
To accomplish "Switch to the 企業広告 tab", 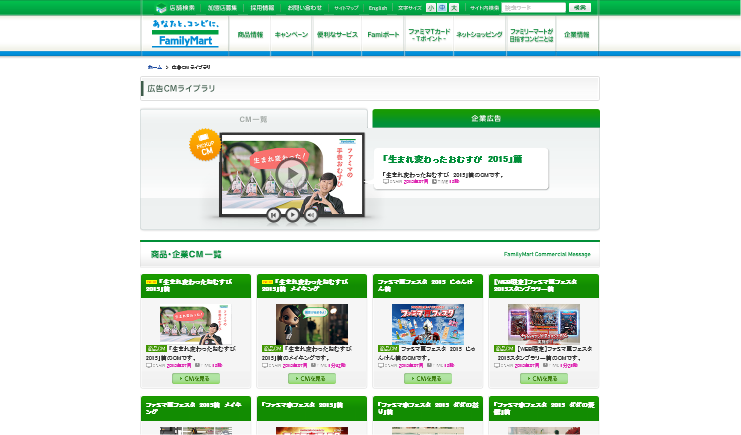I will [486, 118].
